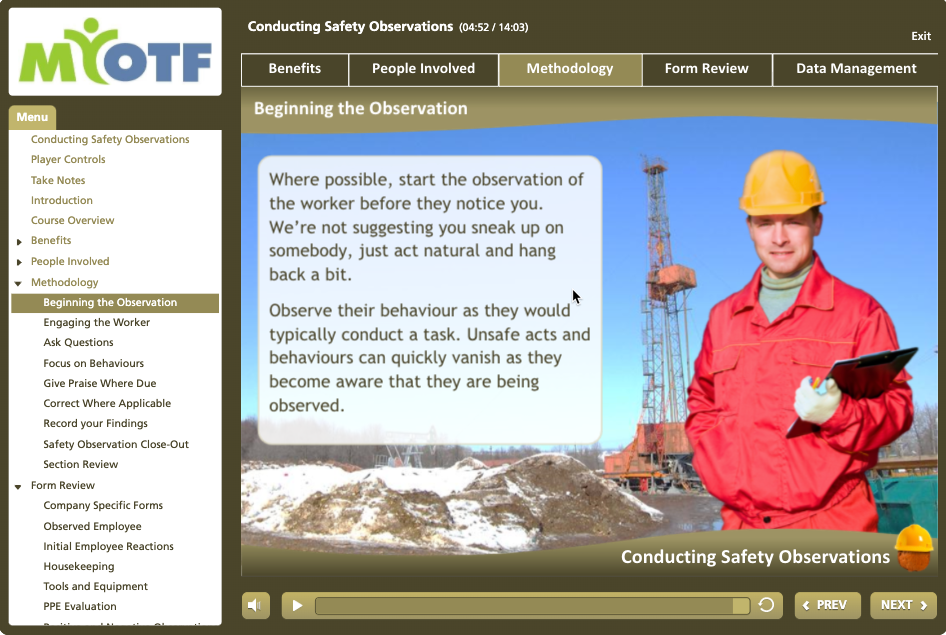Jump to Safety Observation Close-Out

(116, 444)
